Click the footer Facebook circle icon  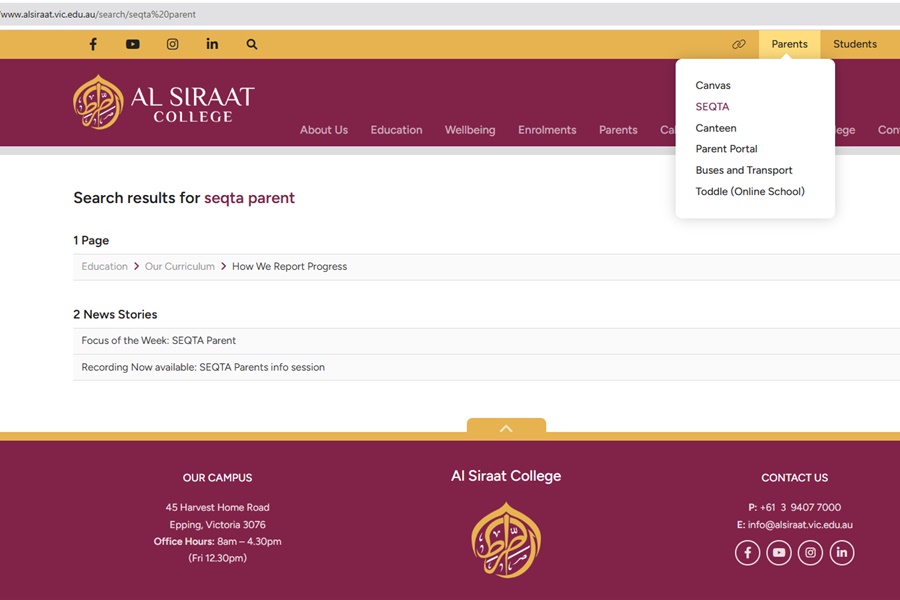click(x=747, y=552)
